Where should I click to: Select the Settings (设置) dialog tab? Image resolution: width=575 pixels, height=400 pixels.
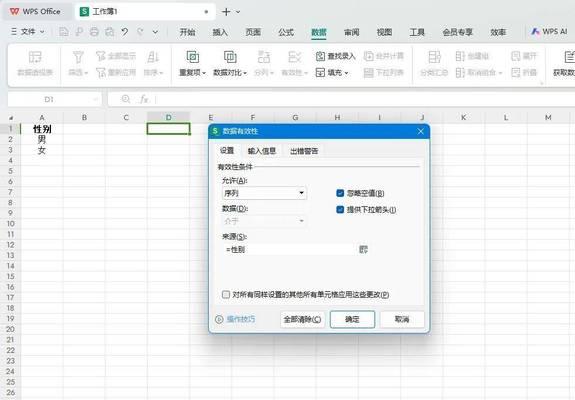click(227, 151)
